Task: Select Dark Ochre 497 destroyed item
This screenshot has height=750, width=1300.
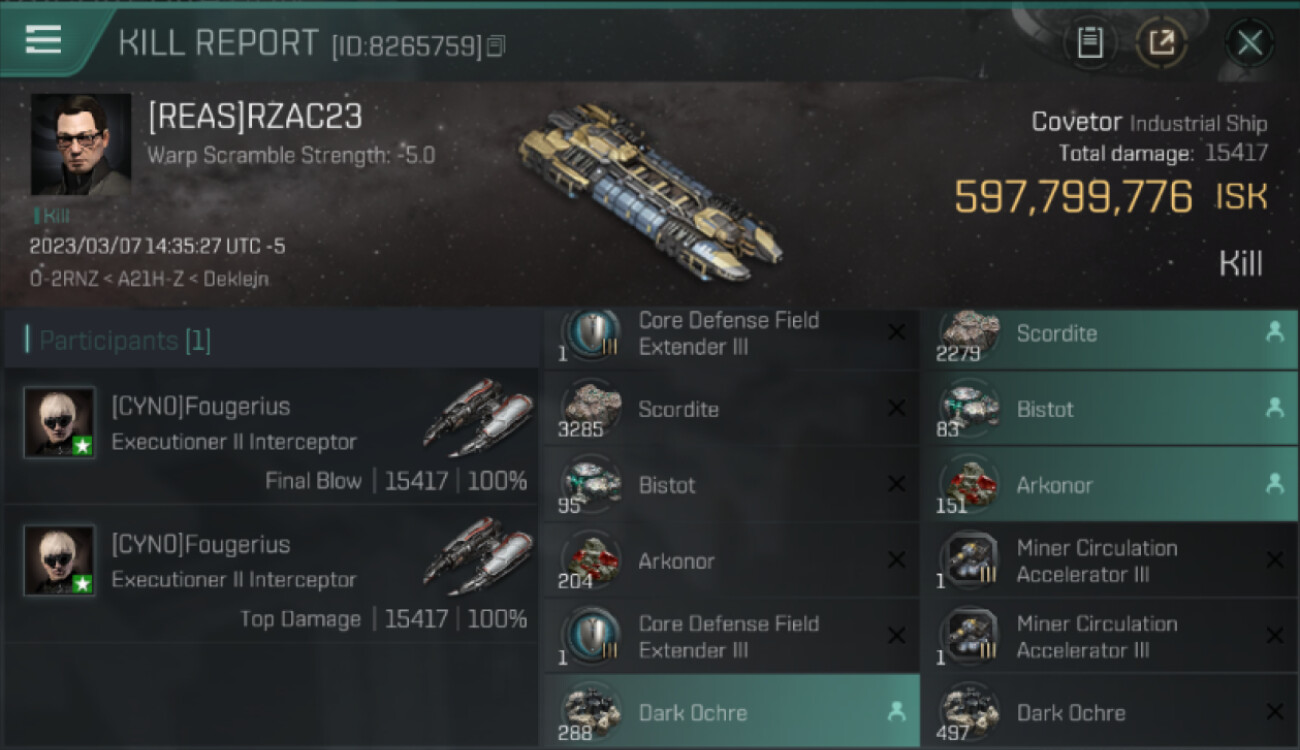Action: point(1109,711)
